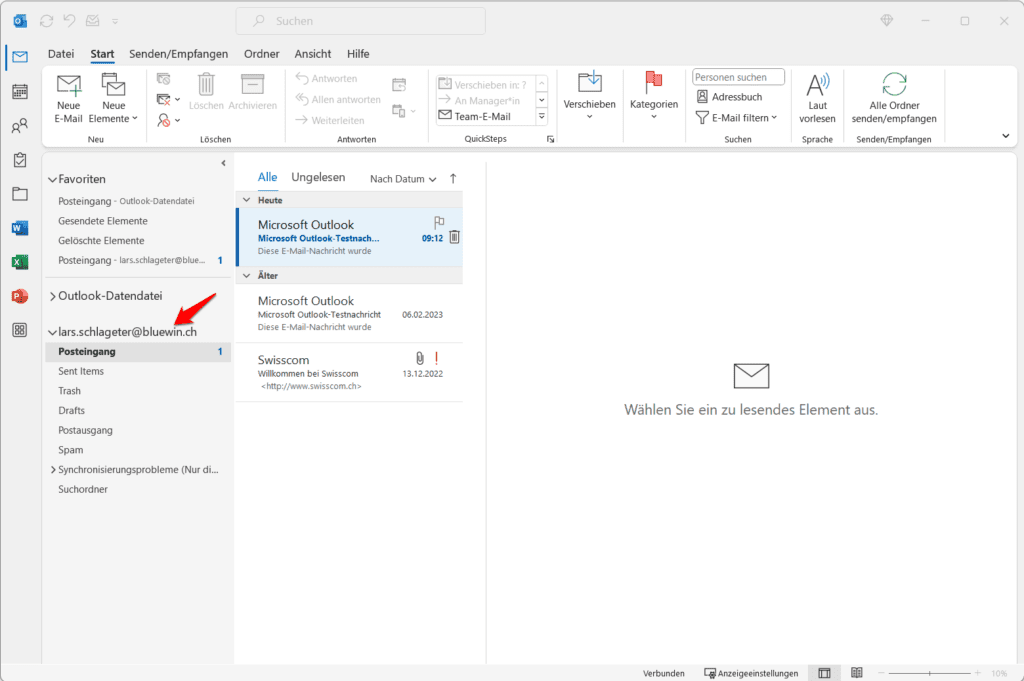Click the diamond premium icon in the title bar
This screenshot has width=1024, height=681.
pos(887,20)
